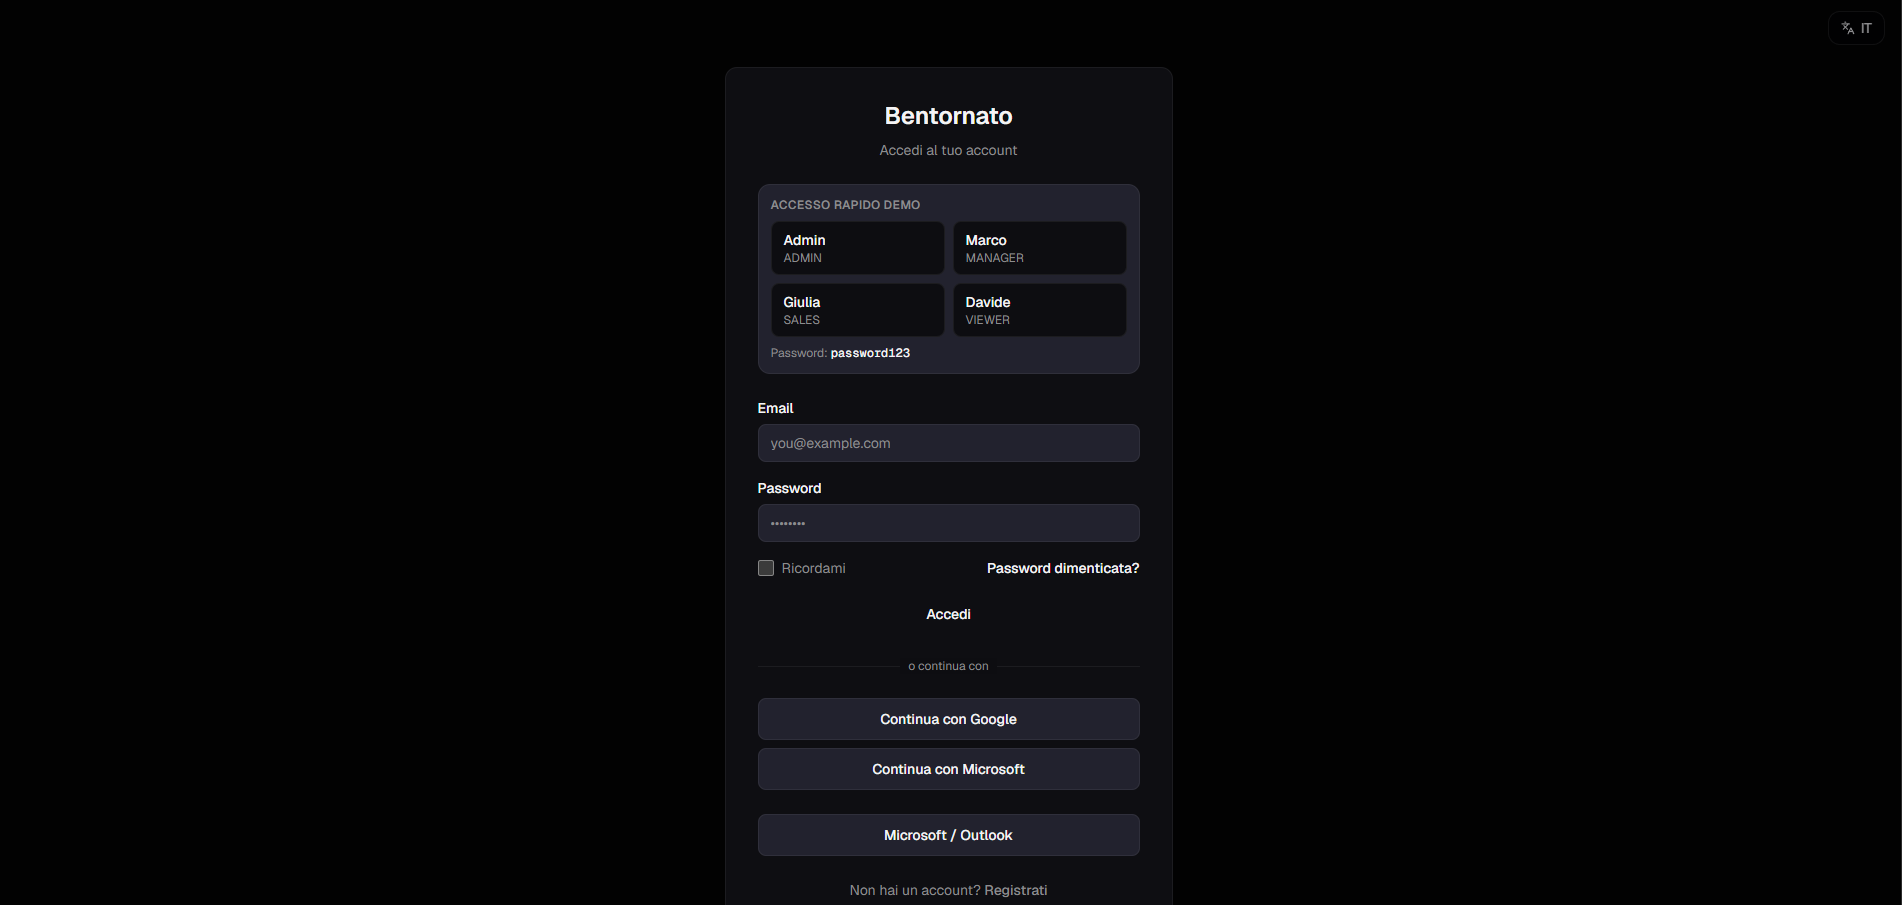Click the o continua con divider text

pos(948,666)
